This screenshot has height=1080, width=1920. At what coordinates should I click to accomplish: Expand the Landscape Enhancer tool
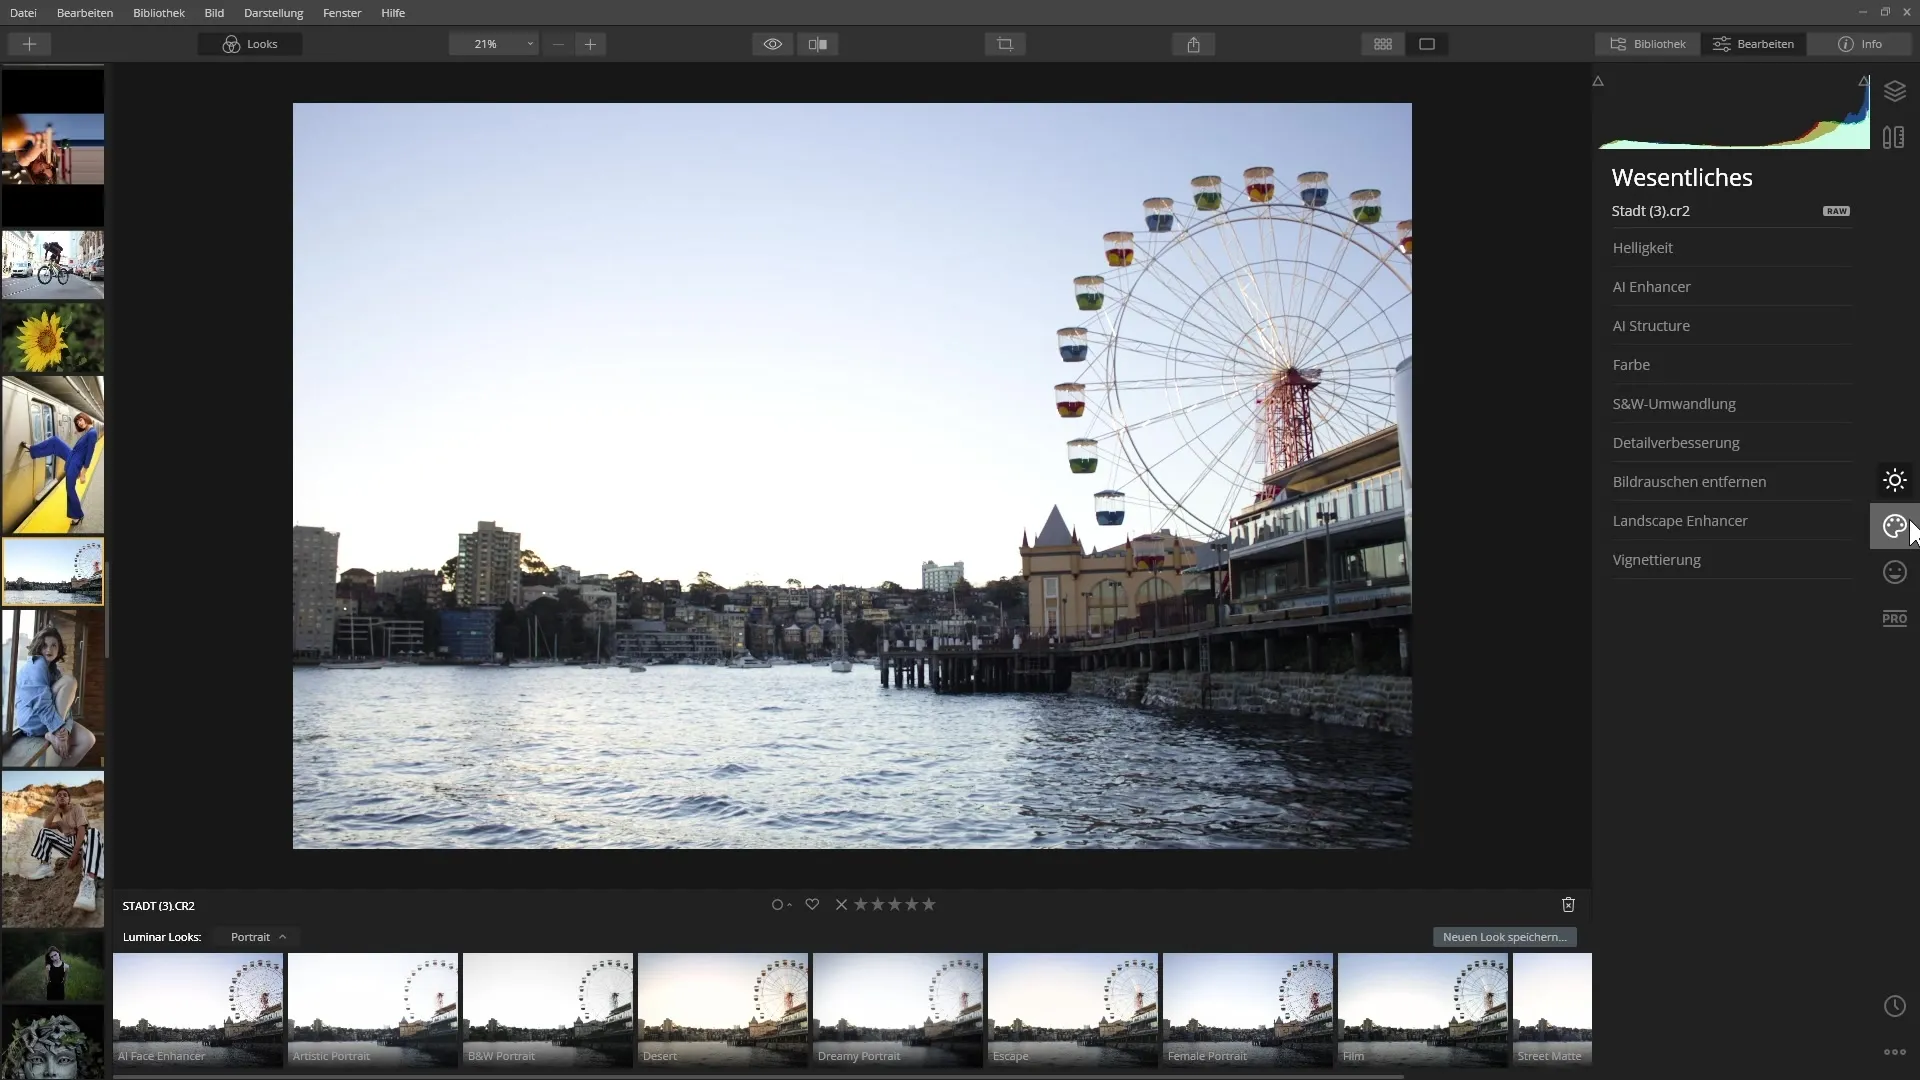tap(1731, 521)
